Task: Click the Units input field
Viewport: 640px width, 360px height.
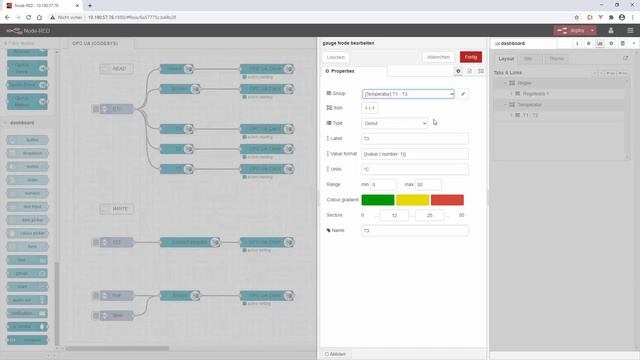Action: coord(415,169)
